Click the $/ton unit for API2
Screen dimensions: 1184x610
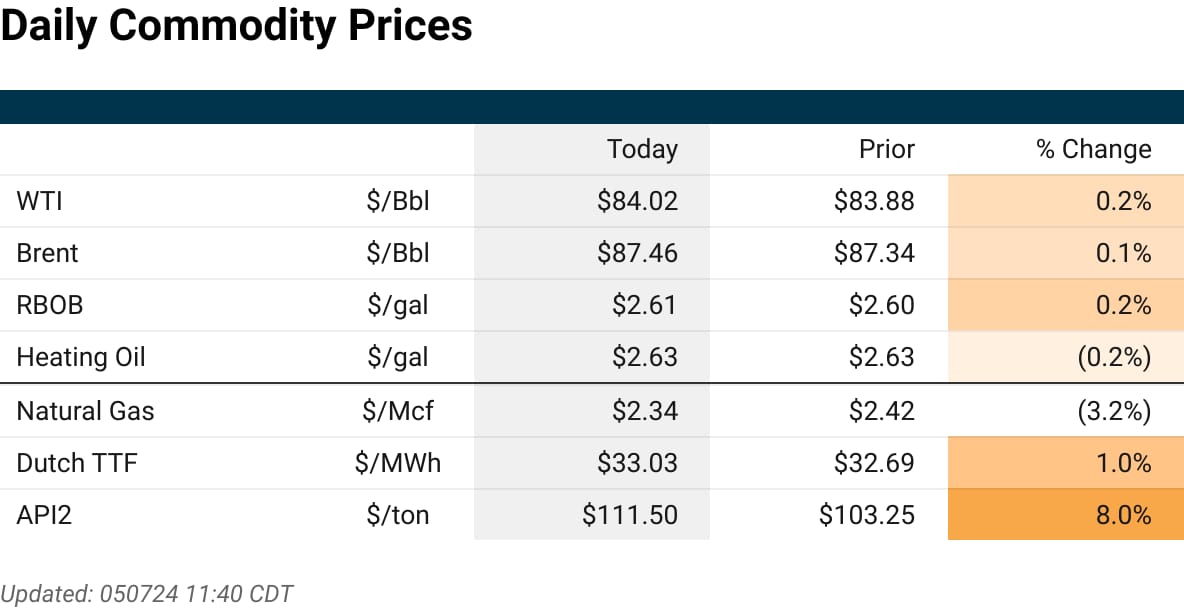[x=397, y=515]
